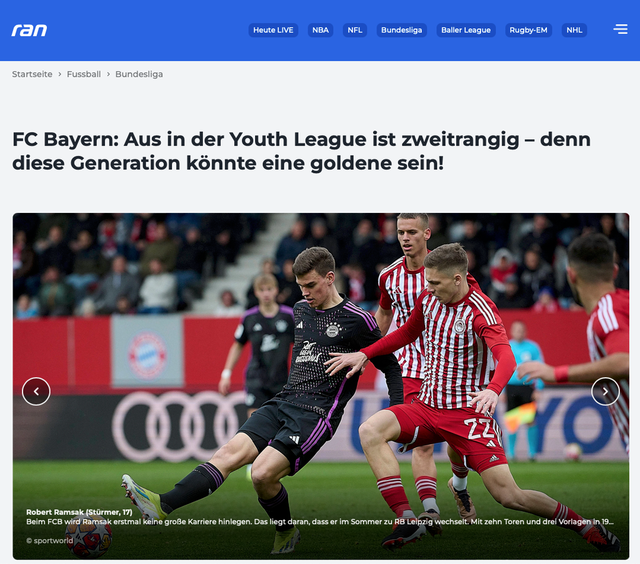This screenshot has width=640, height=564.
Task: Click the breadcrumb chevron after Fussball
Action: pyautogui.click(x=108, y=74)
